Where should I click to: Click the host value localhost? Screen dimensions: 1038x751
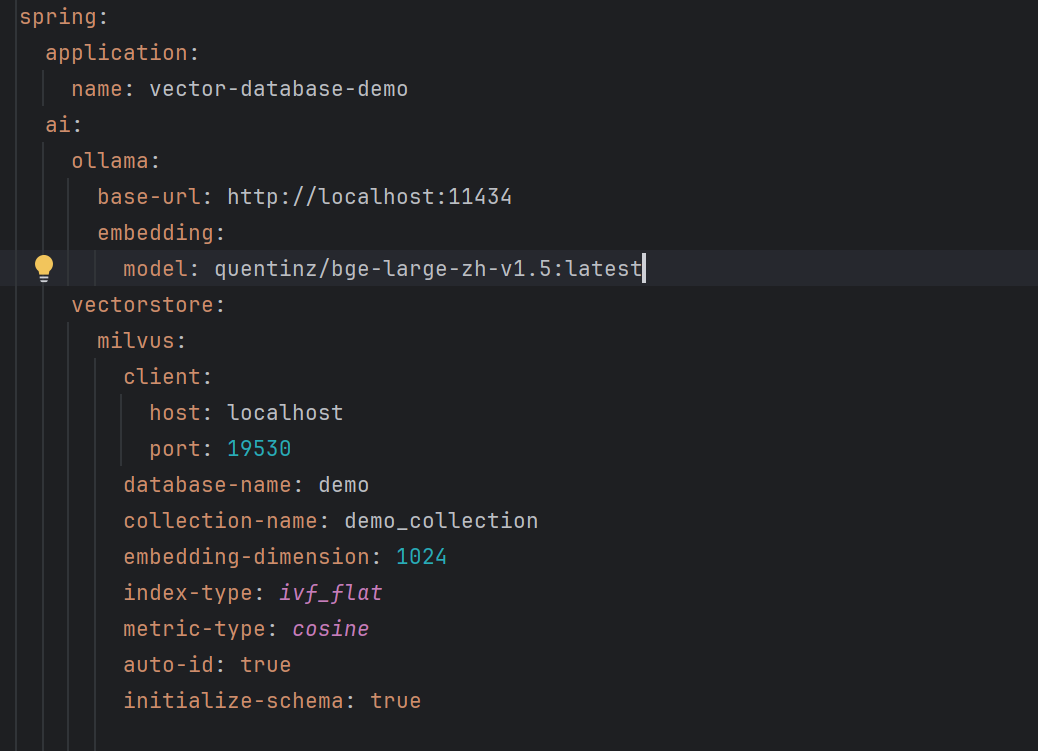(285, 413)
